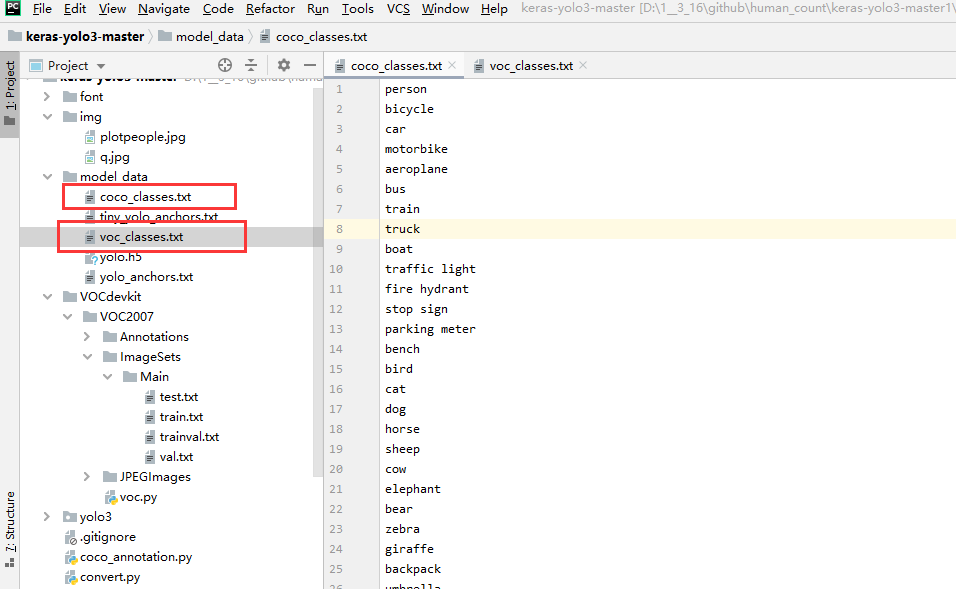Place cursor on the 'giraffe' line

pyautogui.click(x=409, y=549)
